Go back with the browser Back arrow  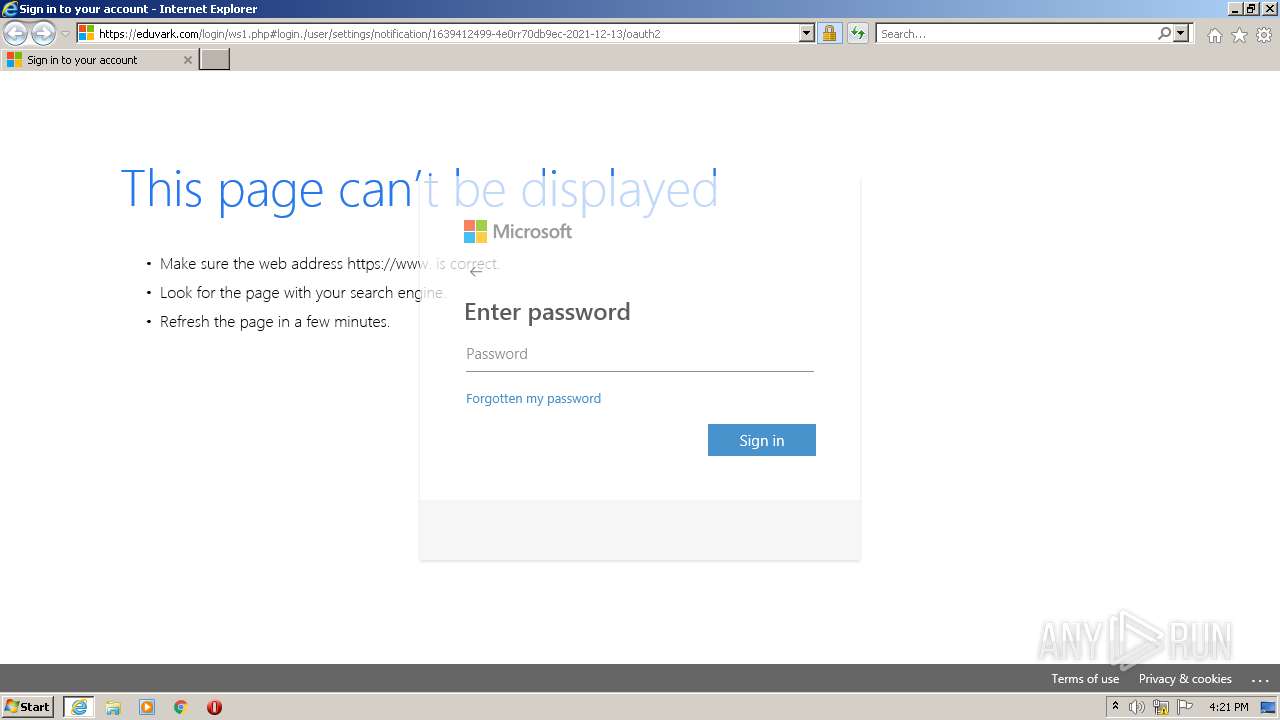tap(15, 34)
